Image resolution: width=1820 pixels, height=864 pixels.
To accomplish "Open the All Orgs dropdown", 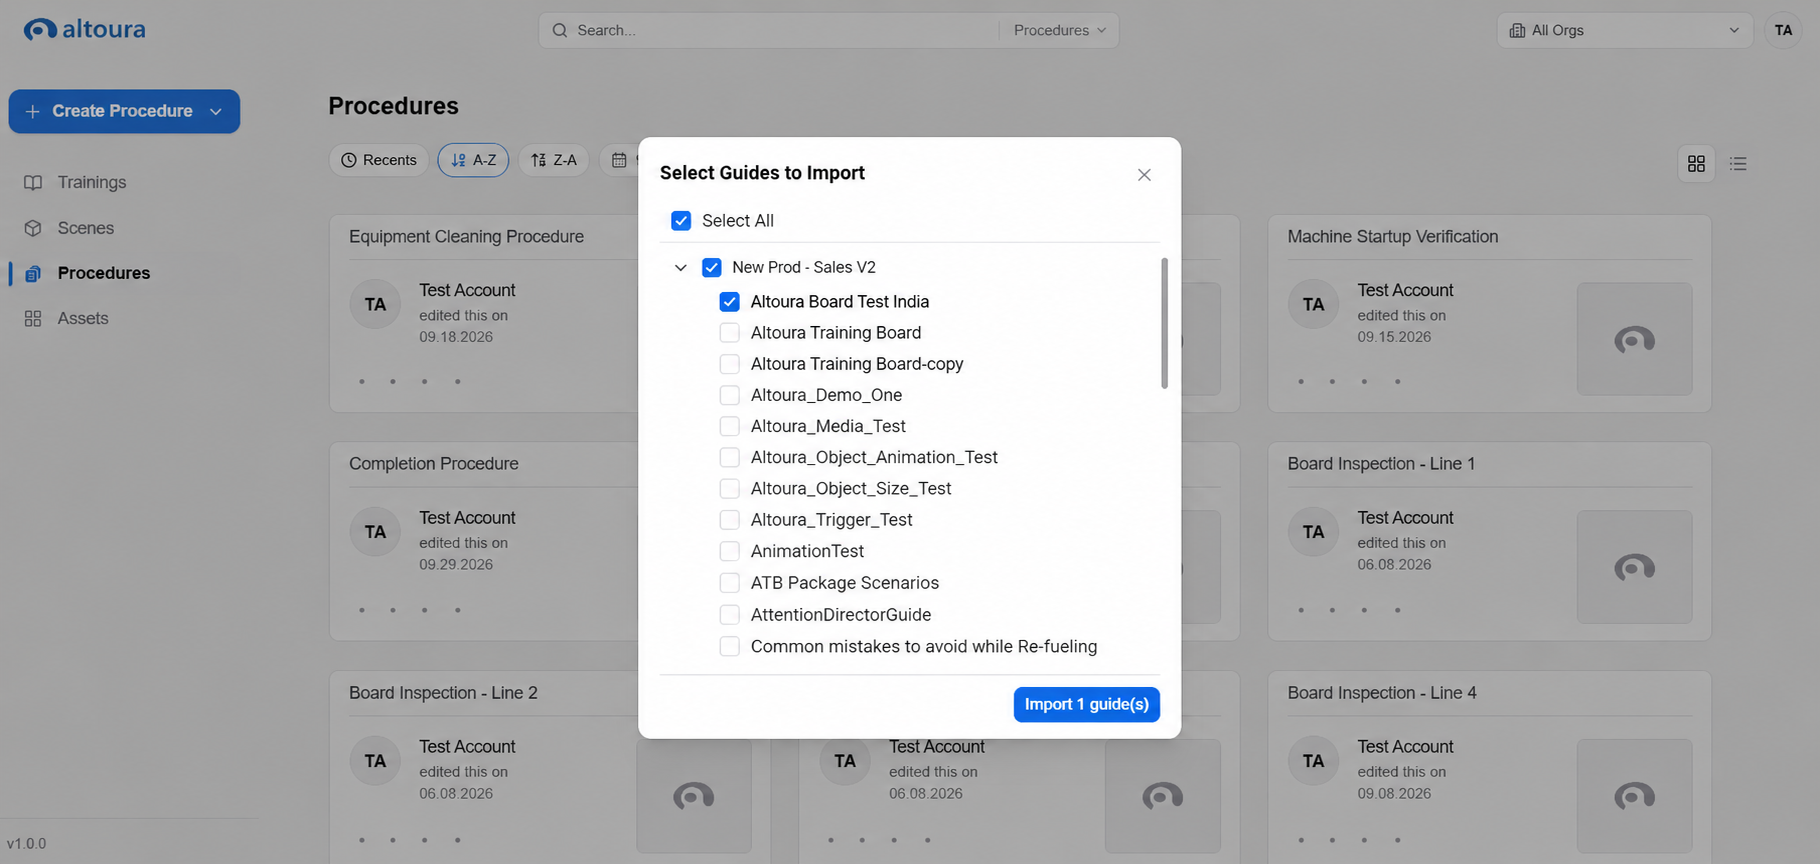I will tap(1624, 30).
